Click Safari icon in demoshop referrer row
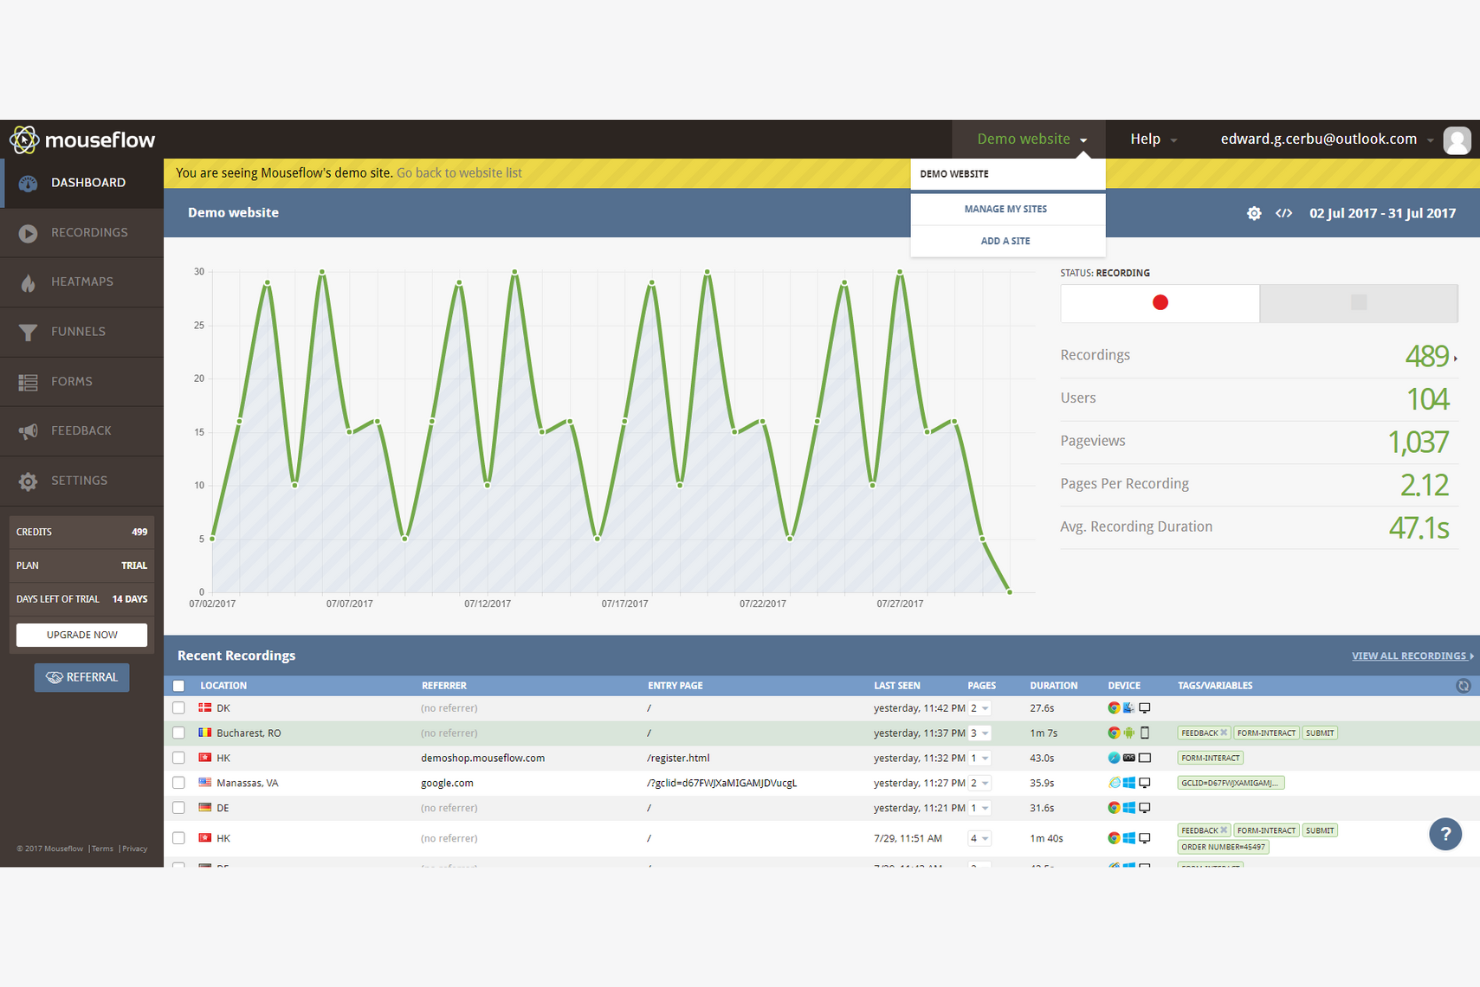Viewport: 1480px width, 987px height. point(1114,758)
